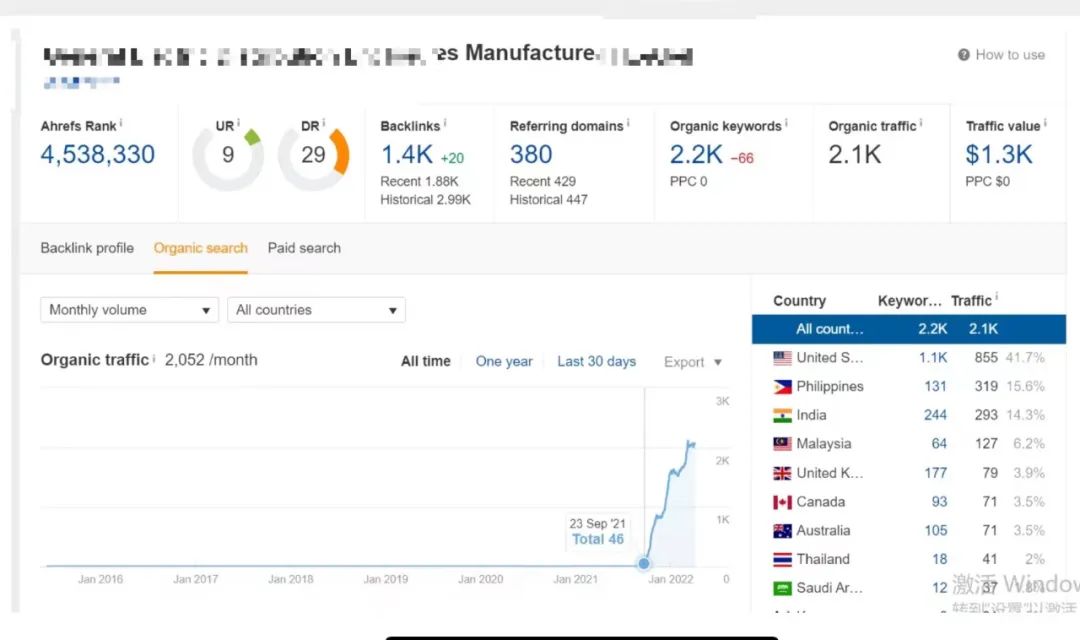Open the Ahrefs Rank value 4,538,330
The image size is (1080, 640).
pos(98,154)
